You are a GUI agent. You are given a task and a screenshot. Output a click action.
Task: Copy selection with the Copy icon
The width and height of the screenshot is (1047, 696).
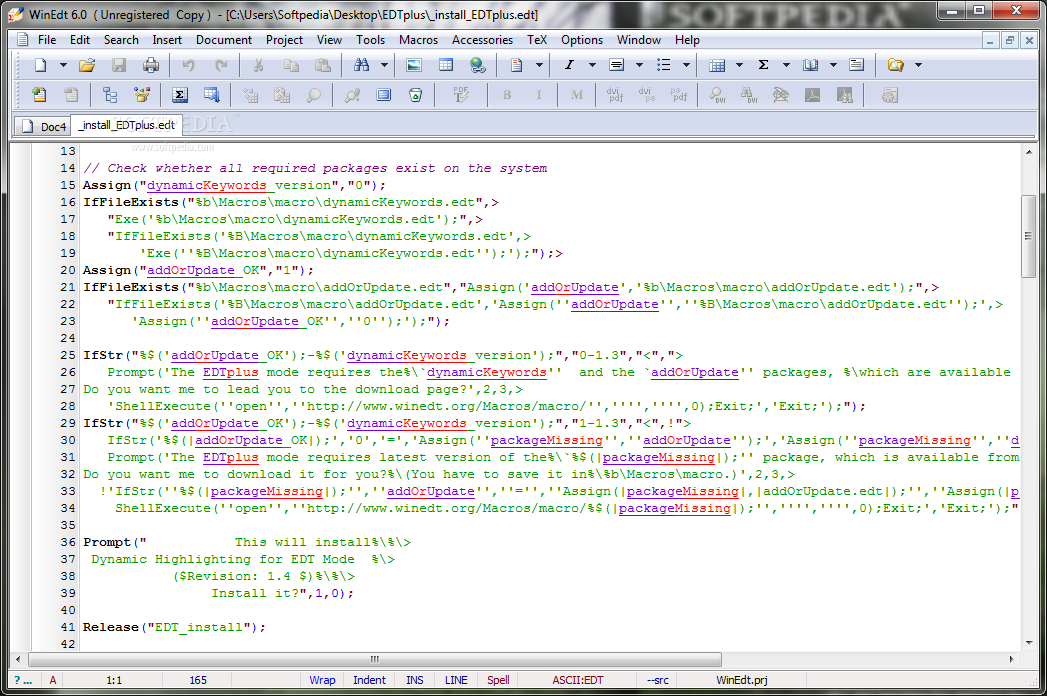point(291,65)
